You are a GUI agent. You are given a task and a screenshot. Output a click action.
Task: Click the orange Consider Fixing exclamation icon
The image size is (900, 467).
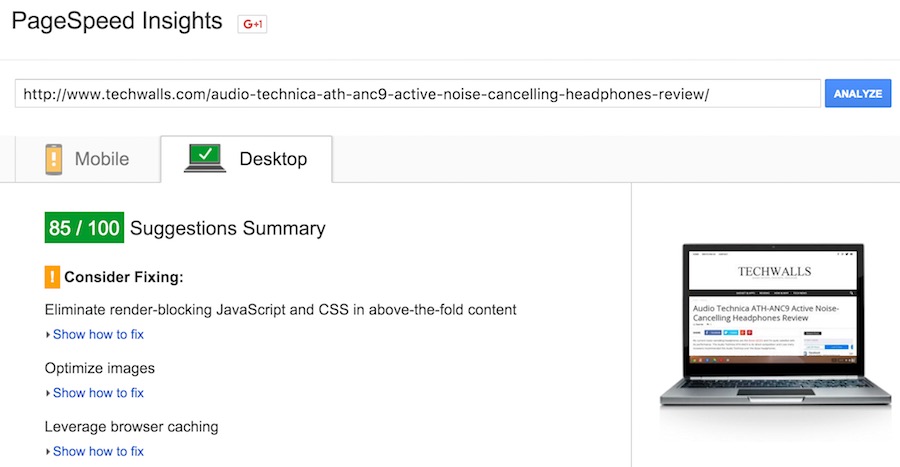click(52, 277)
